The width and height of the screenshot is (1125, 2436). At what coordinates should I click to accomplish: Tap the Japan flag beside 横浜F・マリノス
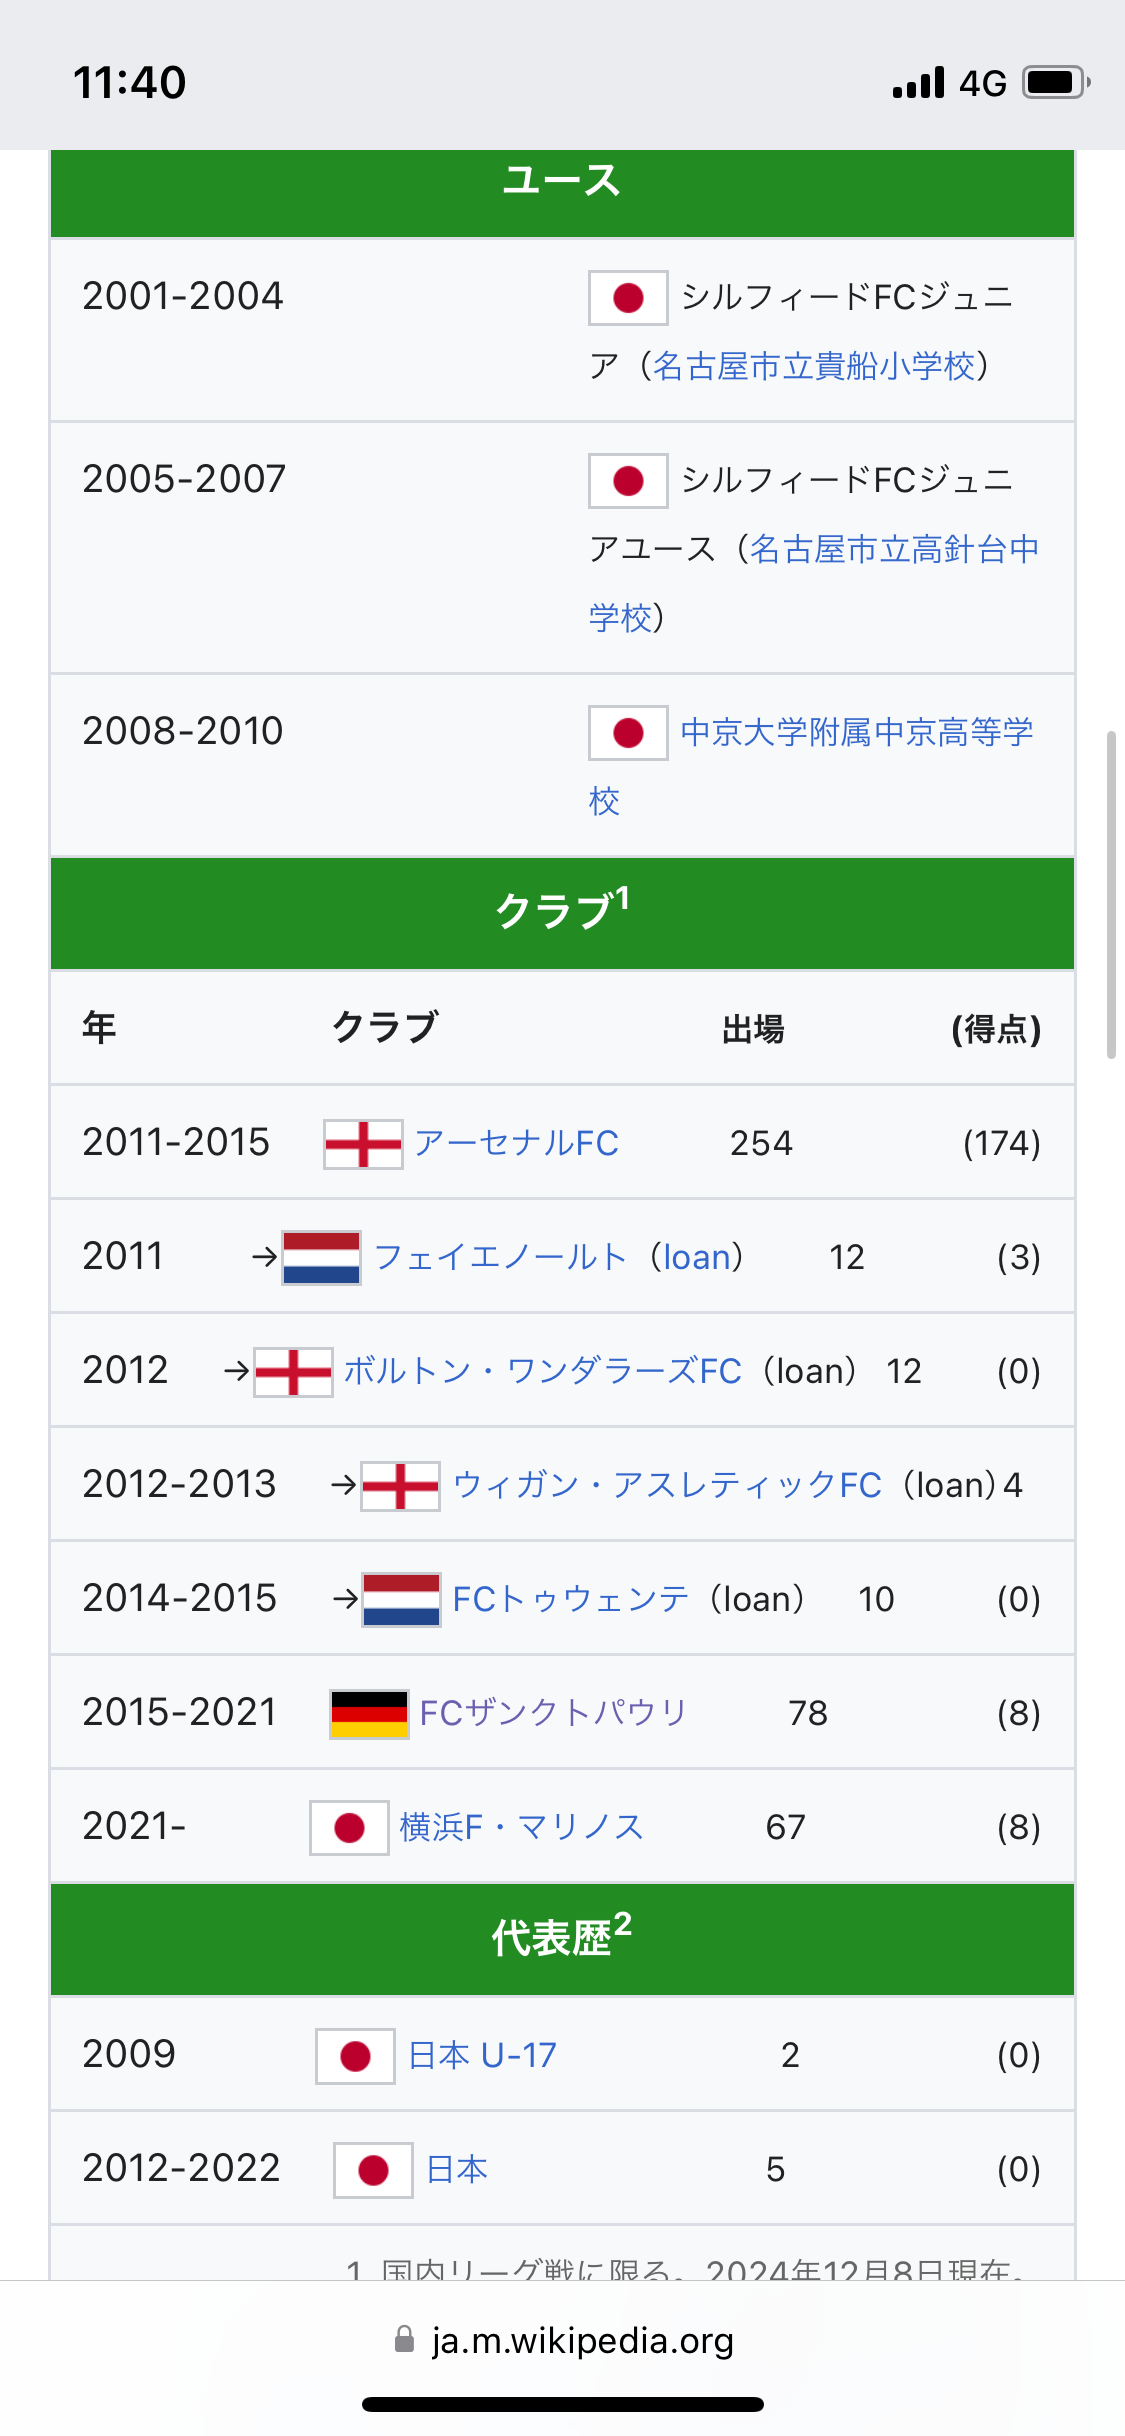[x=349, y=1828]
